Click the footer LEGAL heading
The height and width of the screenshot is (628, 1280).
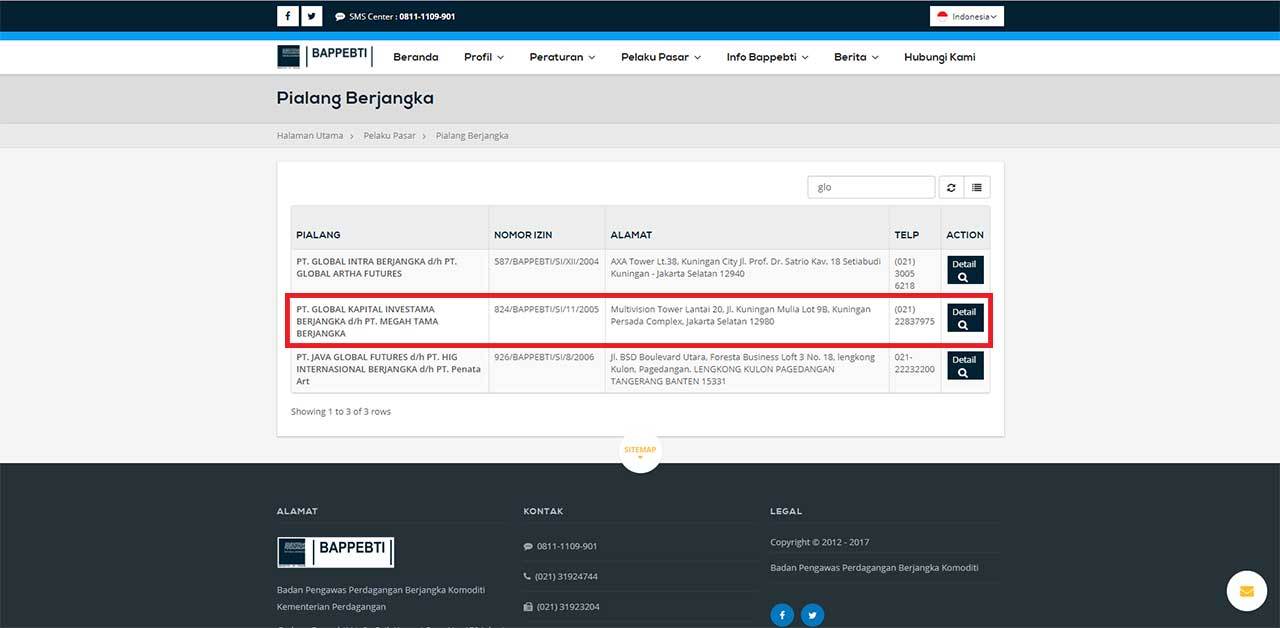coord(786,511)
